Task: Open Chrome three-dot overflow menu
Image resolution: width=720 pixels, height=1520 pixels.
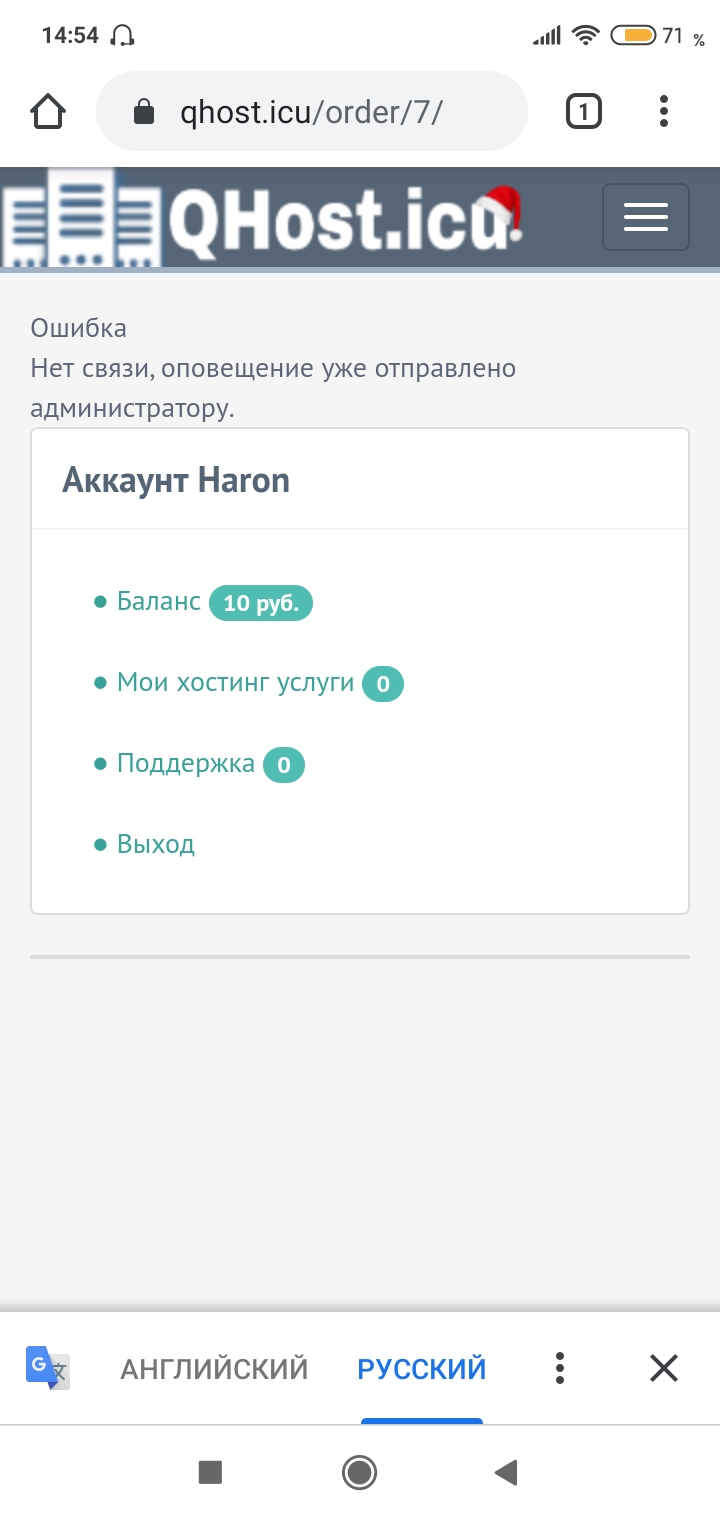Action: point(664,111)
